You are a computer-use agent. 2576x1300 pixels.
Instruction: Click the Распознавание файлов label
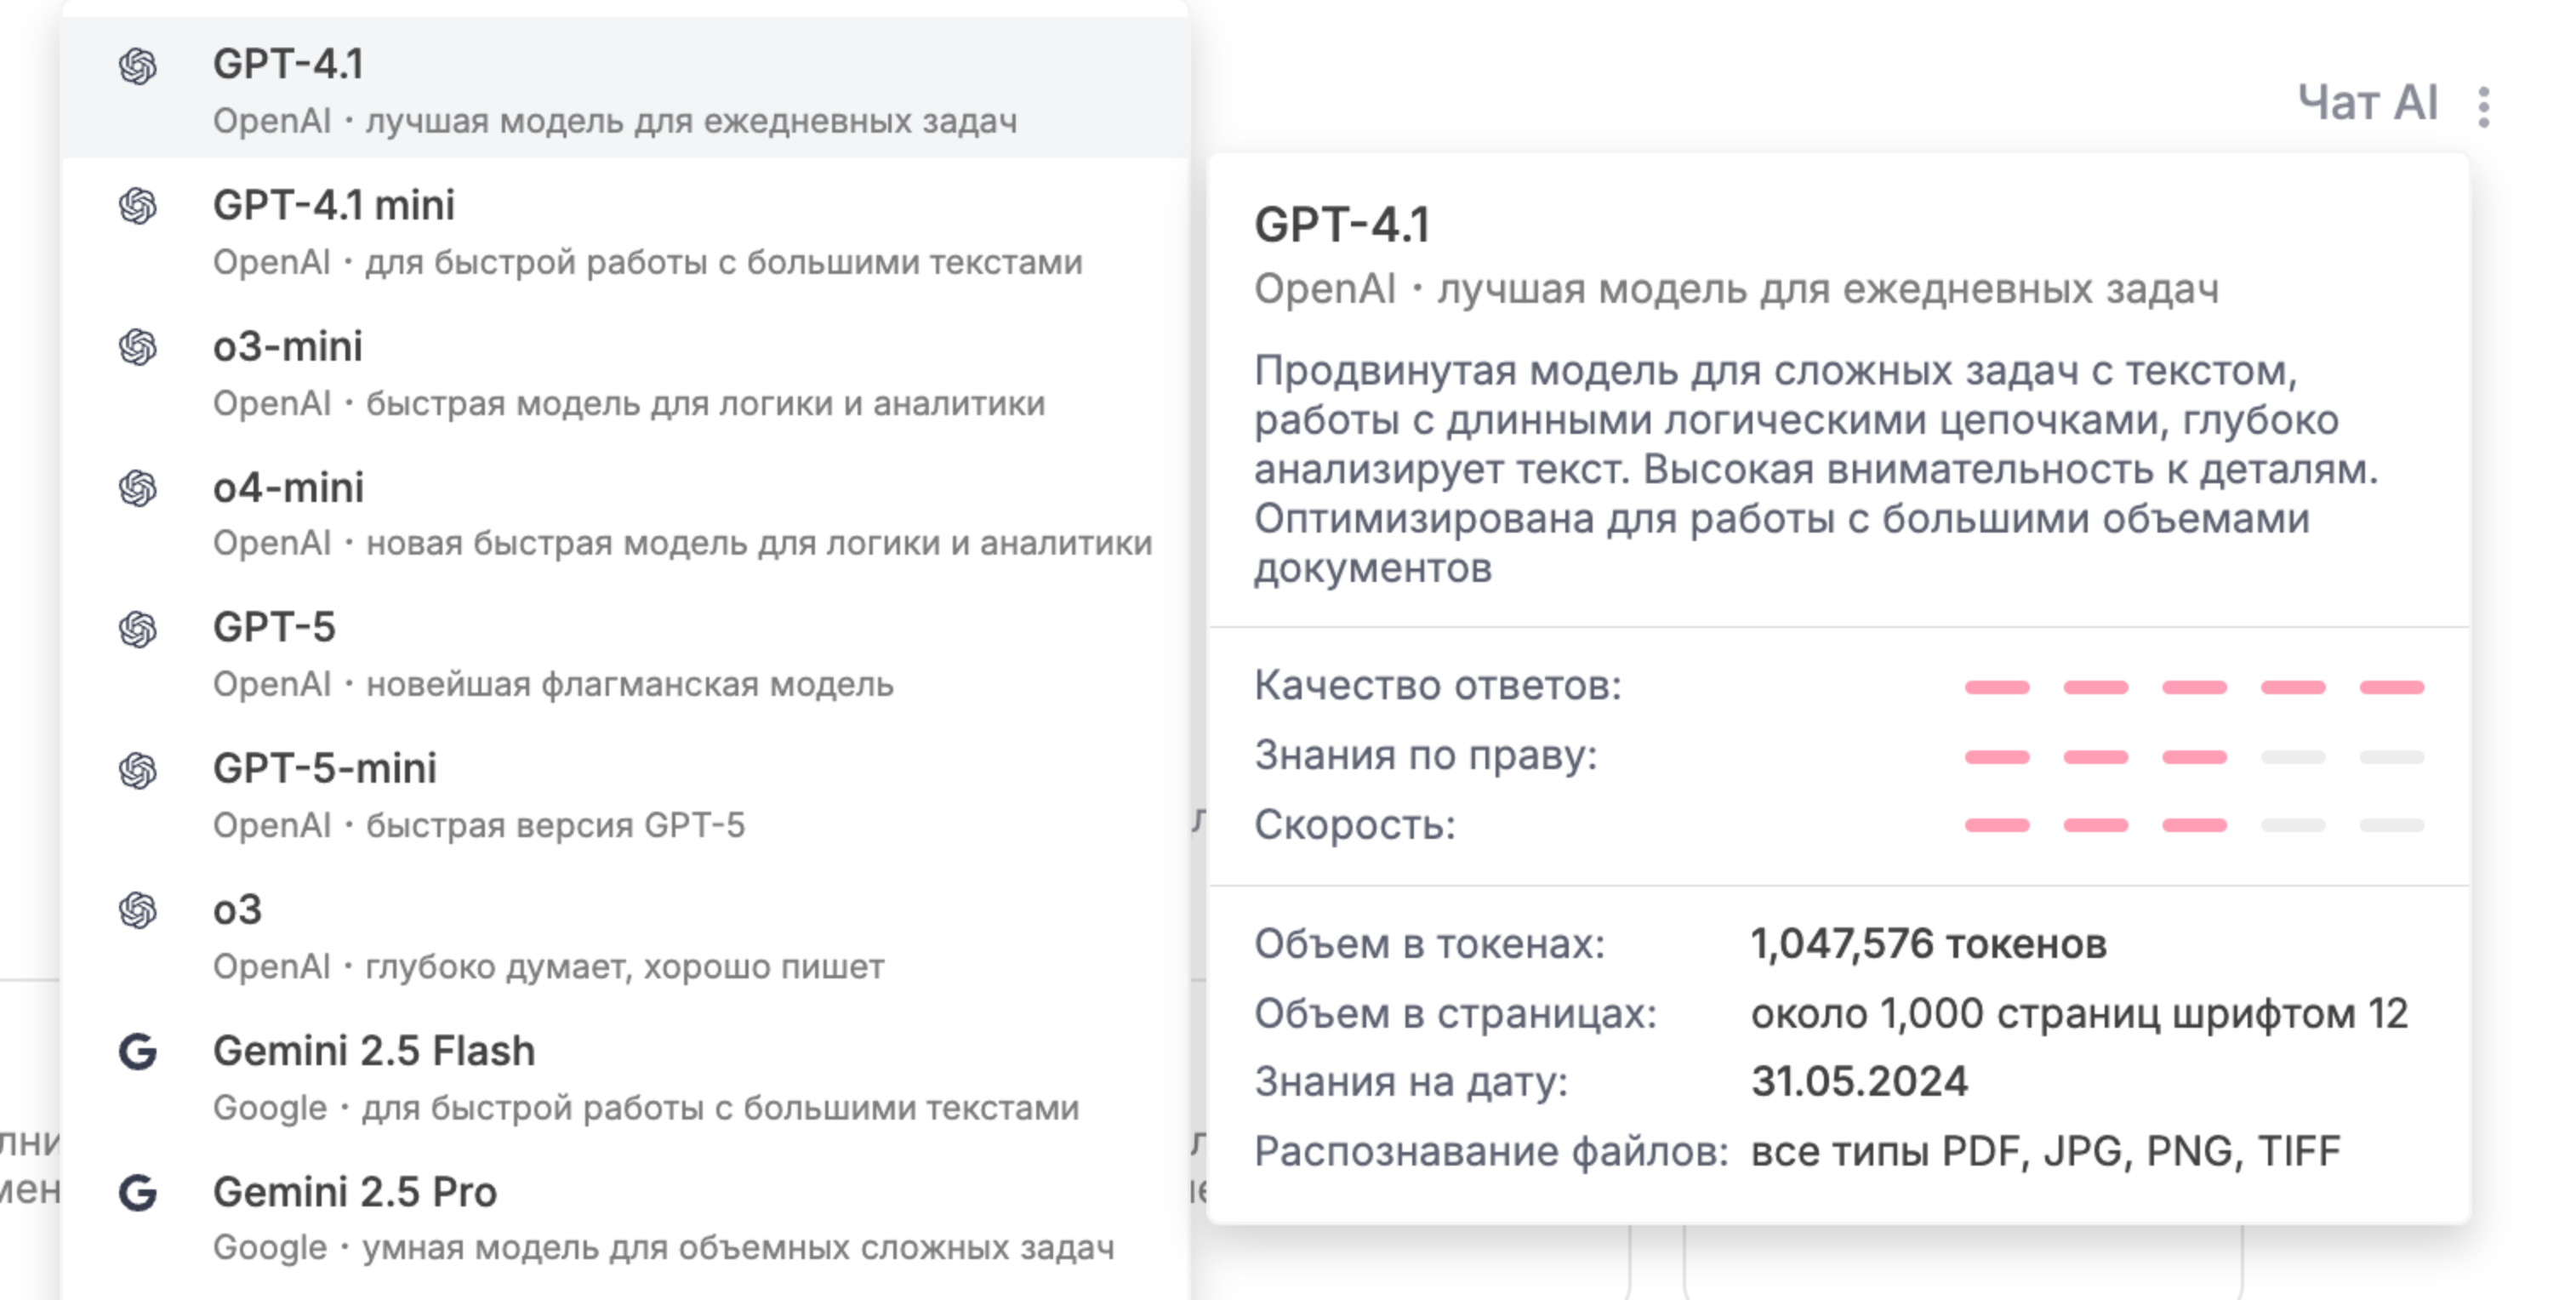point(1491,1152)
